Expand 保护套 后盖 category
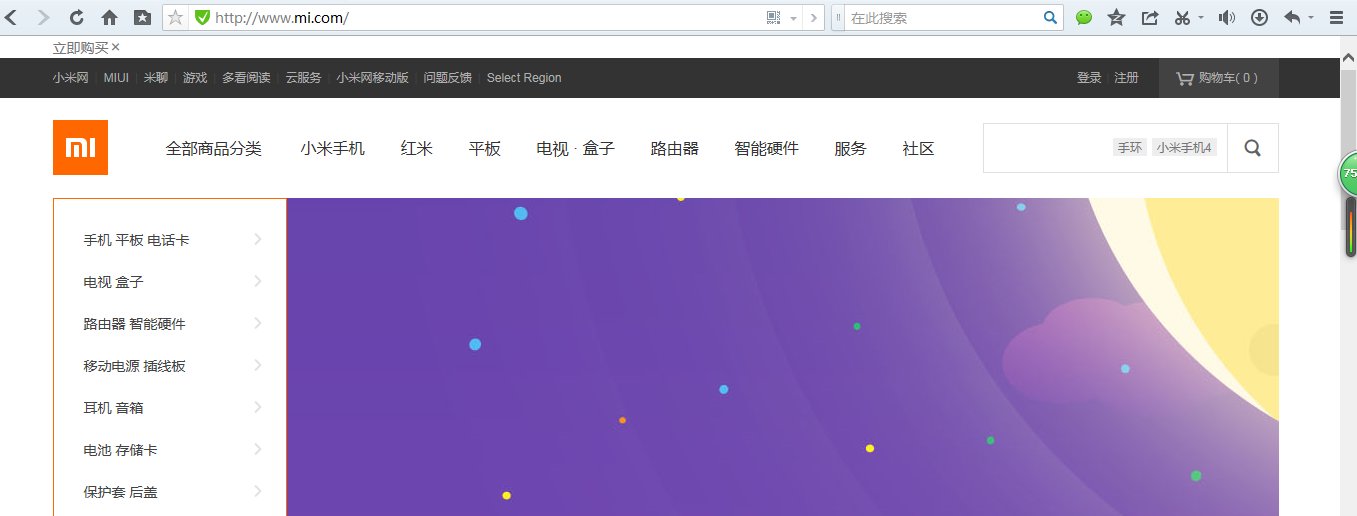This screenshot has width=1357, height=516. click(x=170, y=492)
